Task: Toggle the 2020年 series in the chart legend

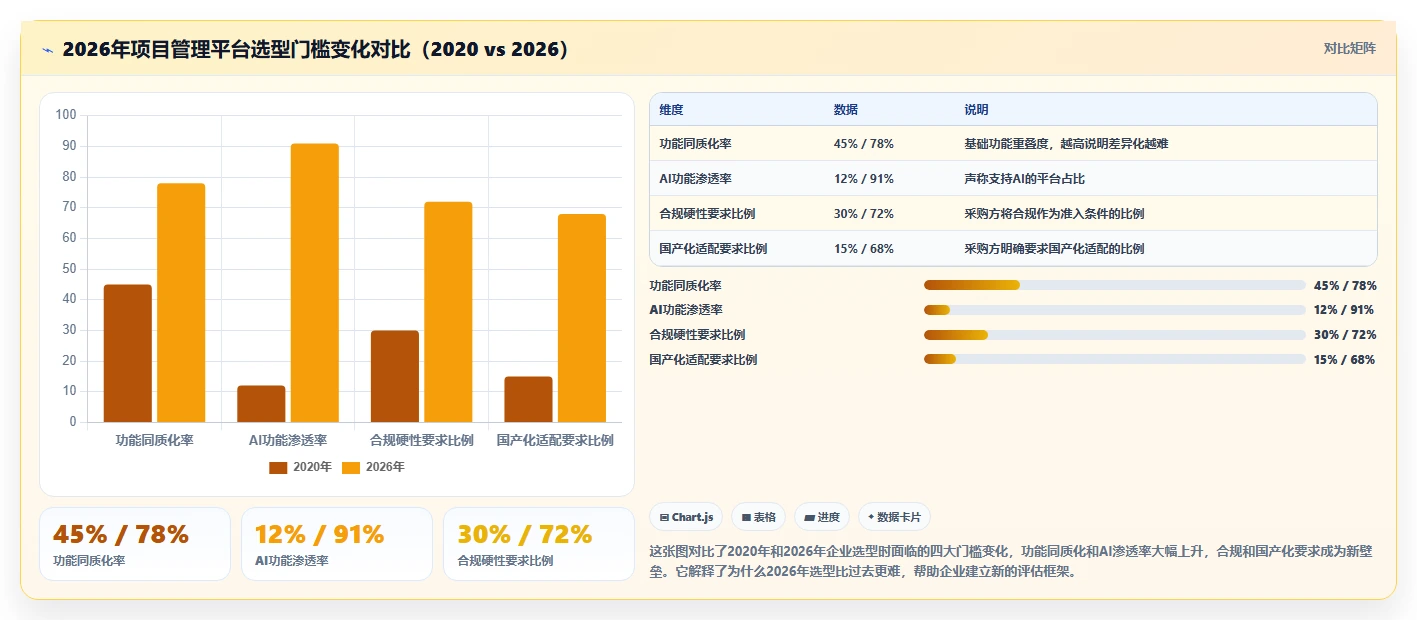Action: (x=300, y=467)
